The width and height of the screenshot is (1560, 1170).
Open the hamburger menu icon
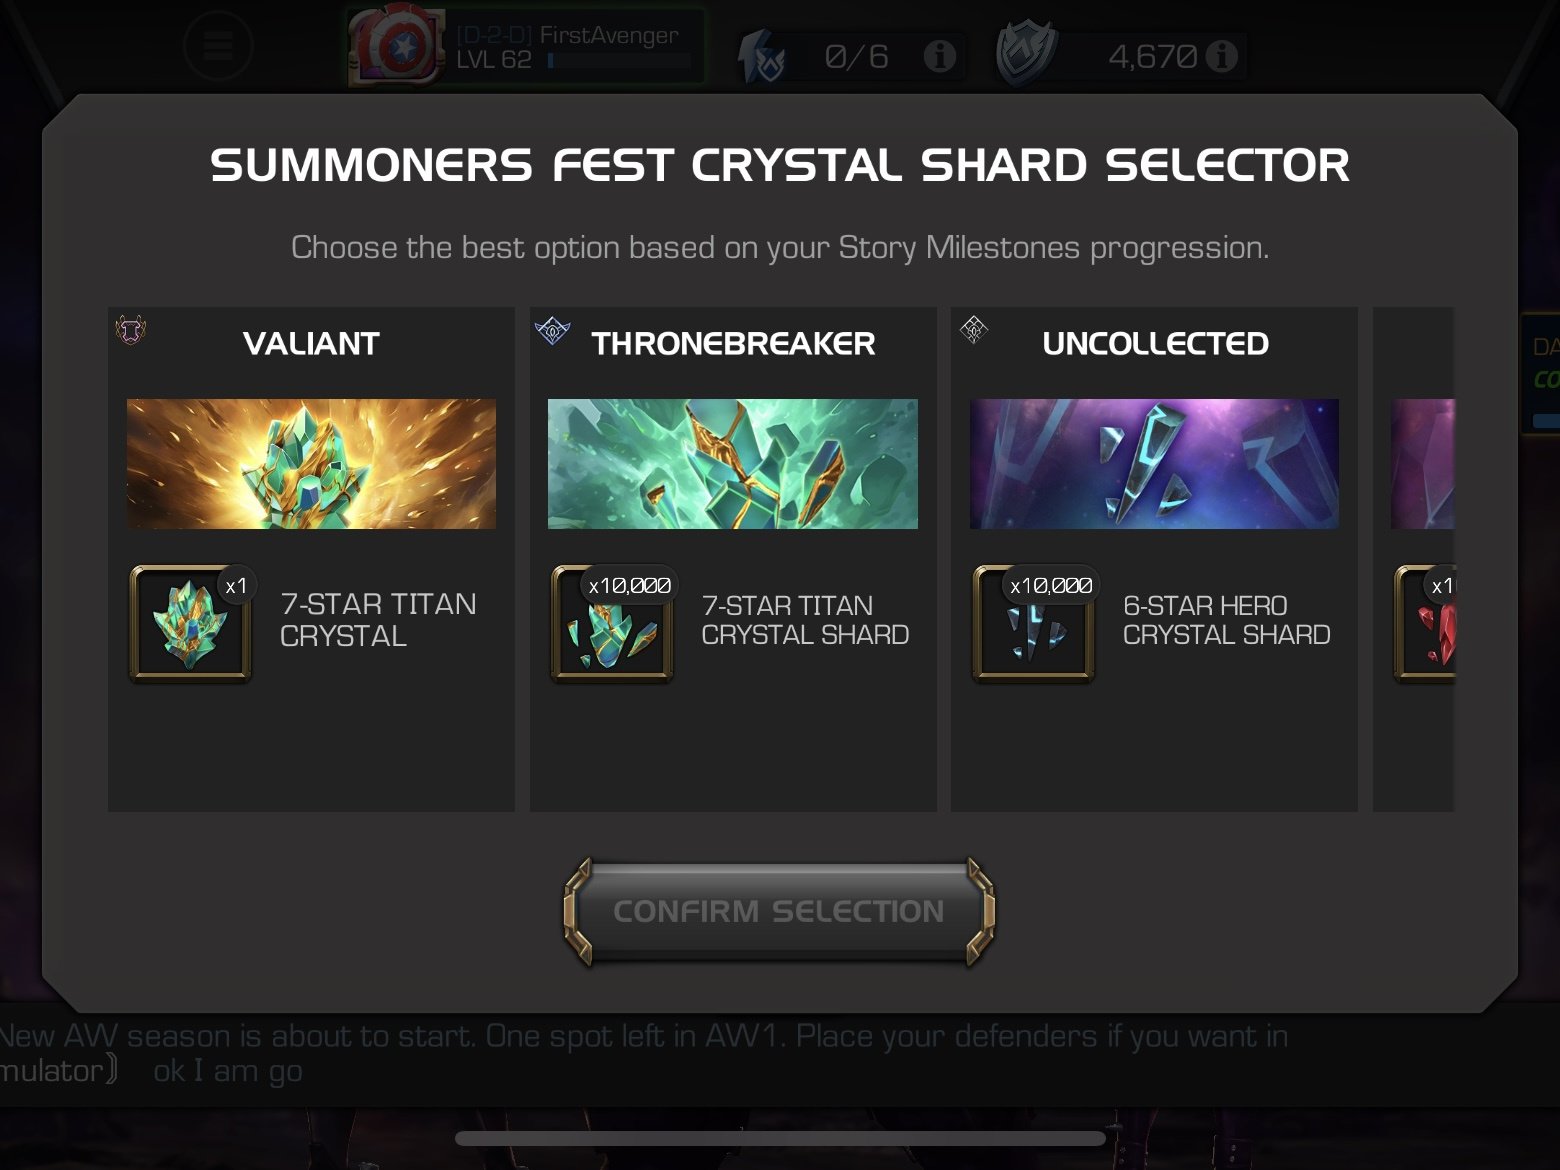click(218, 46)
